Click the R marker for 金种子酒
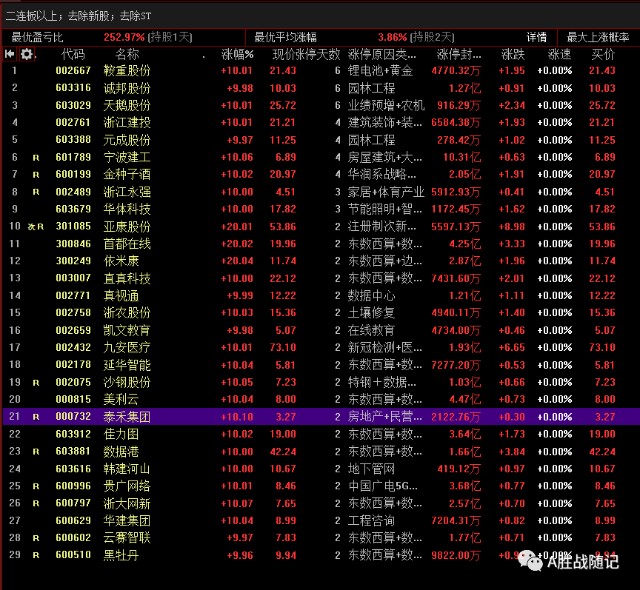Screen dimensions: 640x590 tap(36, 175)
